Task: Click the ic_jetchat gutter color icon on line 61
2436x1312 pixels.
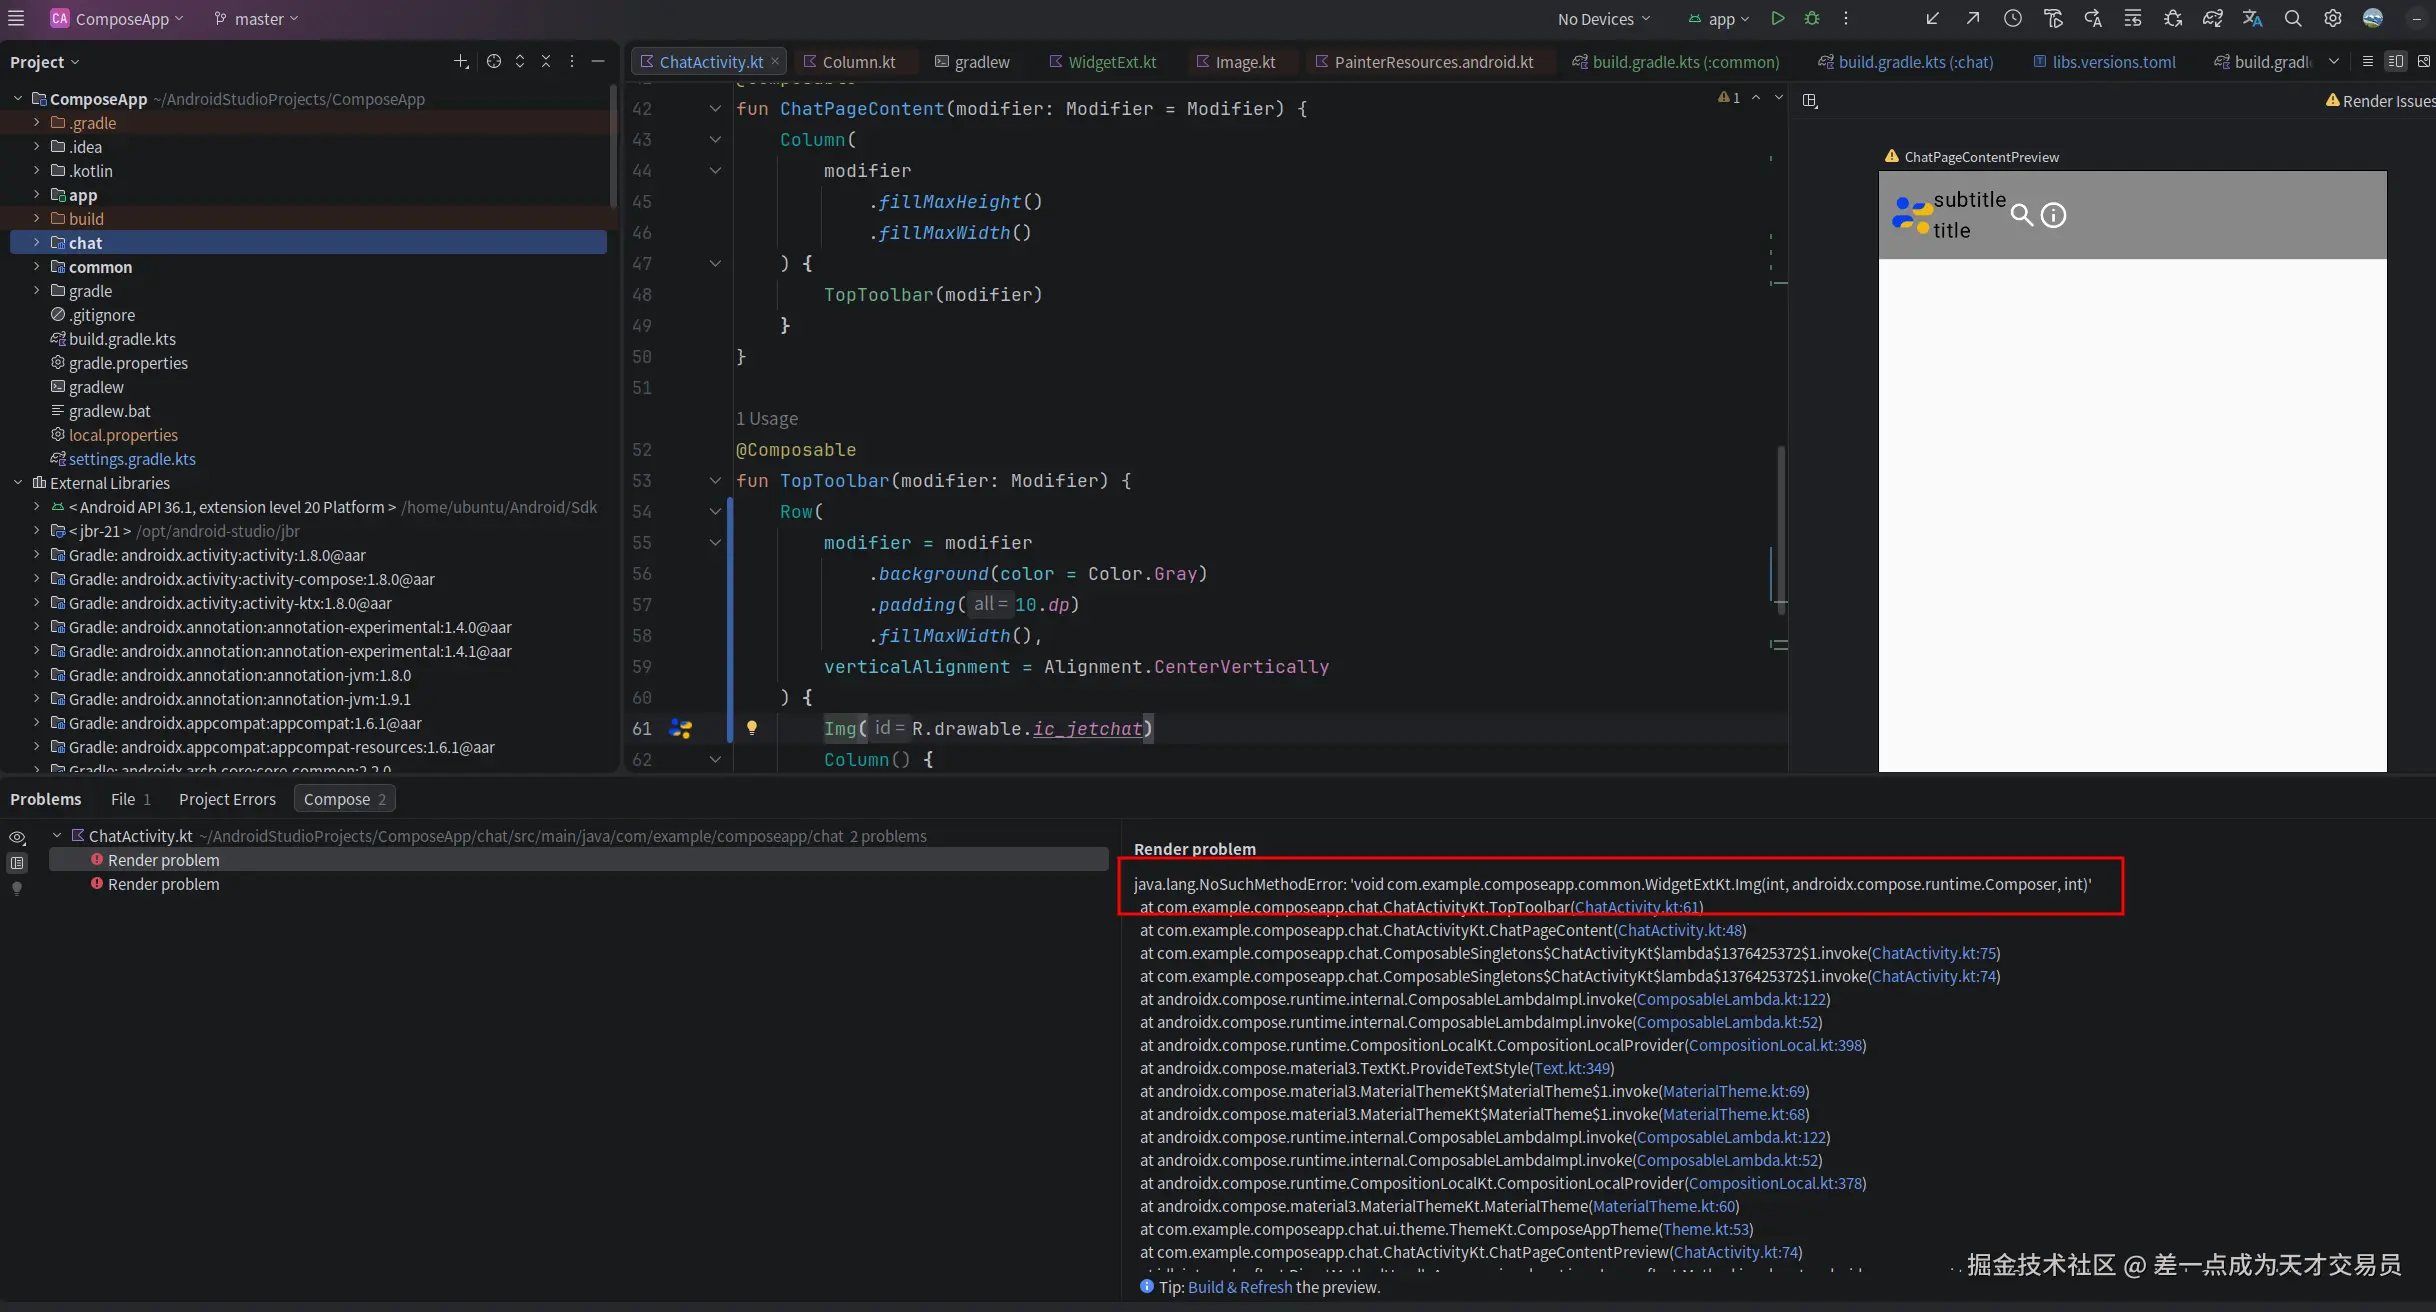Action: point(681,728)
